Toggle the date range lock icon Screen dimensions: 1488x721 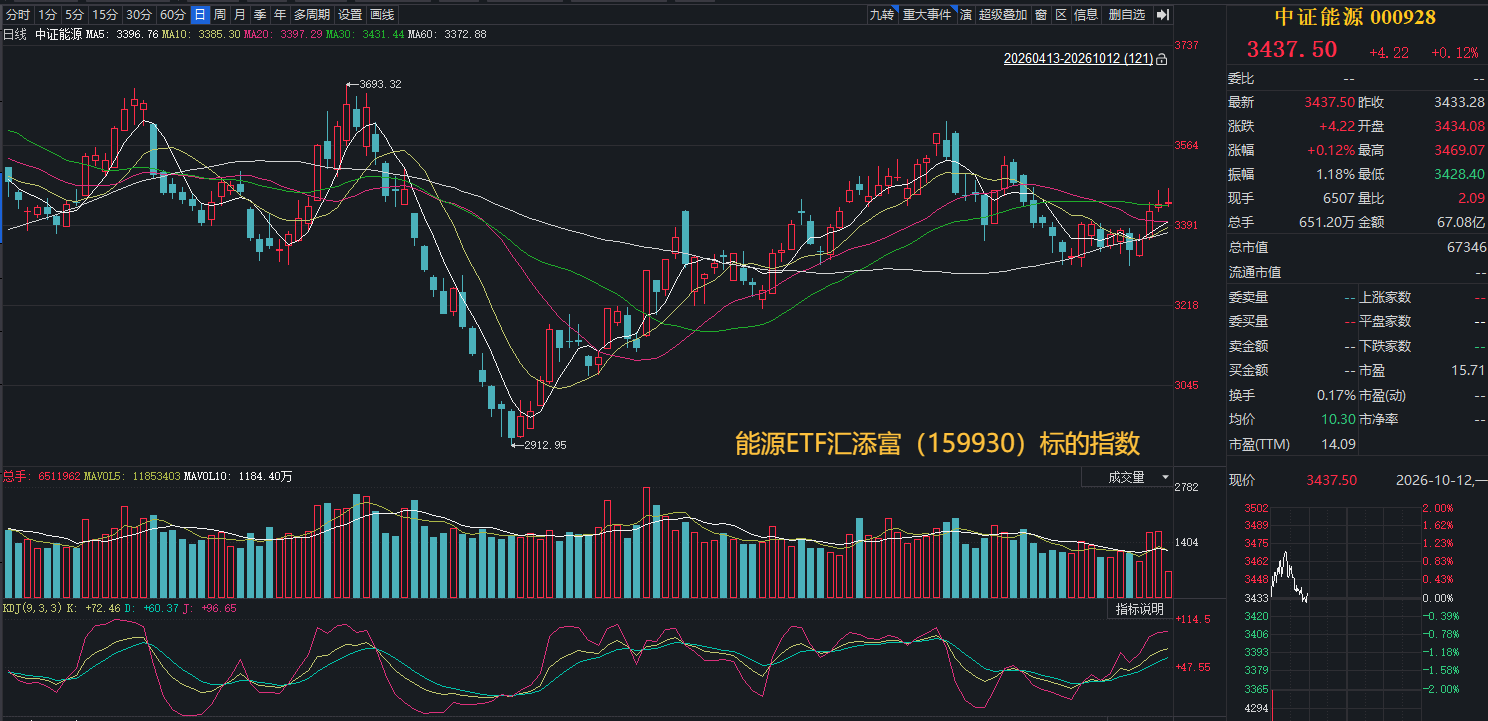click(x=1161, y=60)
